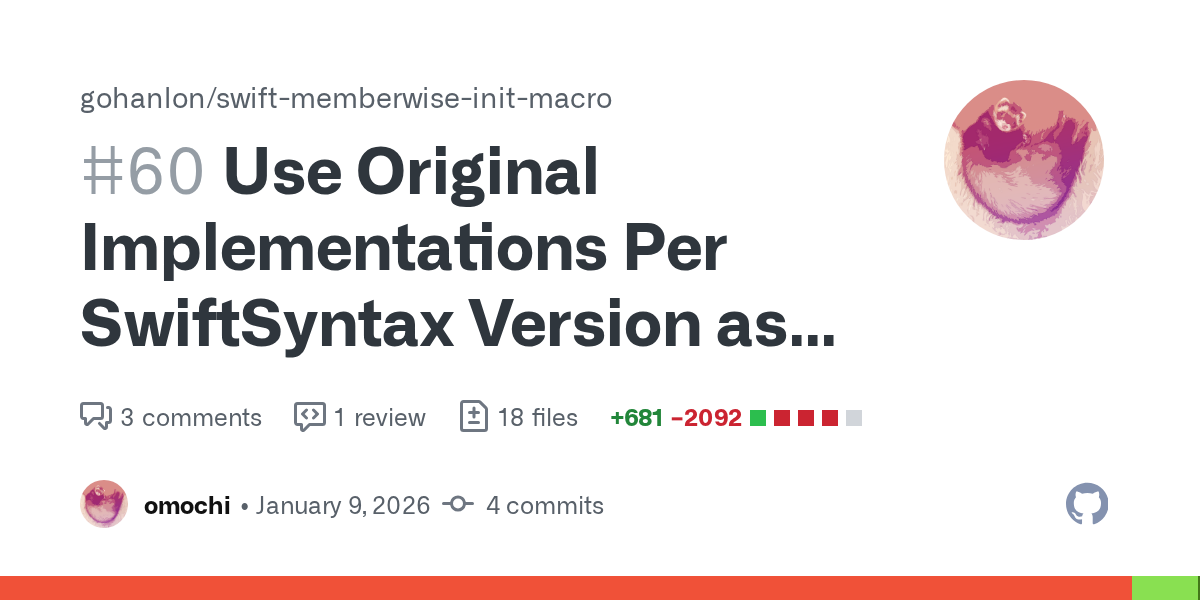Click the #60 pull request number

point(143,172)
